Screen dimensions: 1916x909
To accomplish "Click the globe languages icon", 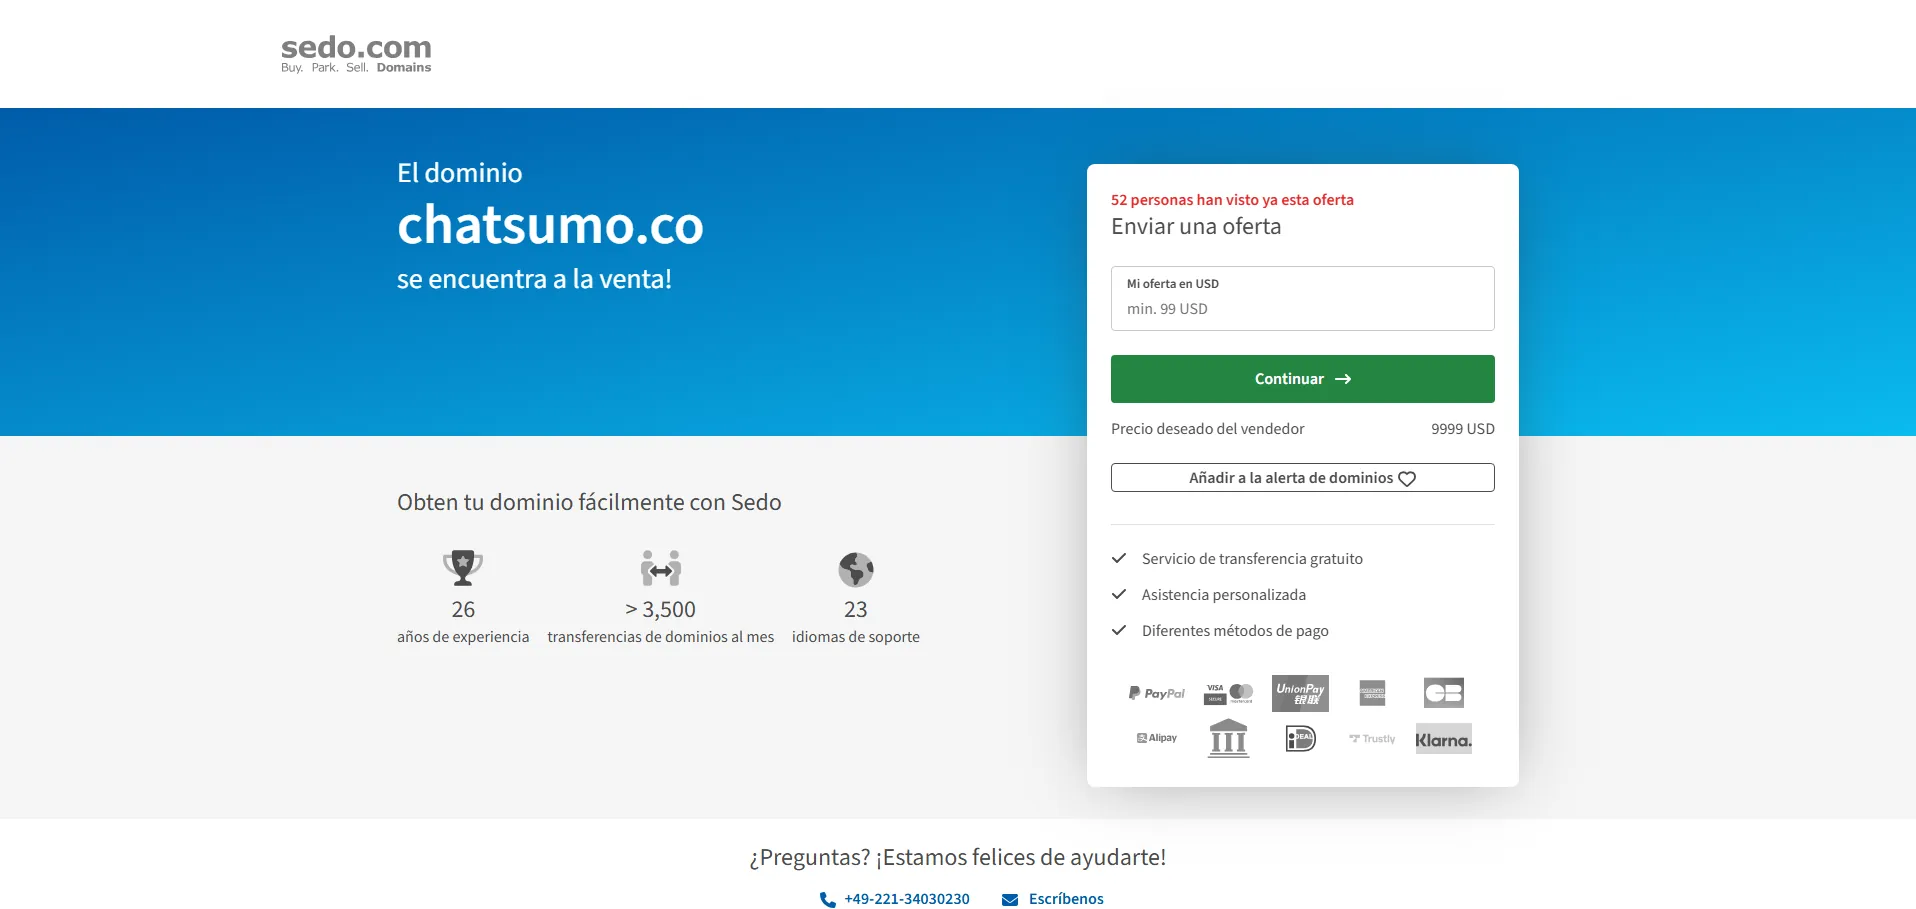I will pos(856,569).
